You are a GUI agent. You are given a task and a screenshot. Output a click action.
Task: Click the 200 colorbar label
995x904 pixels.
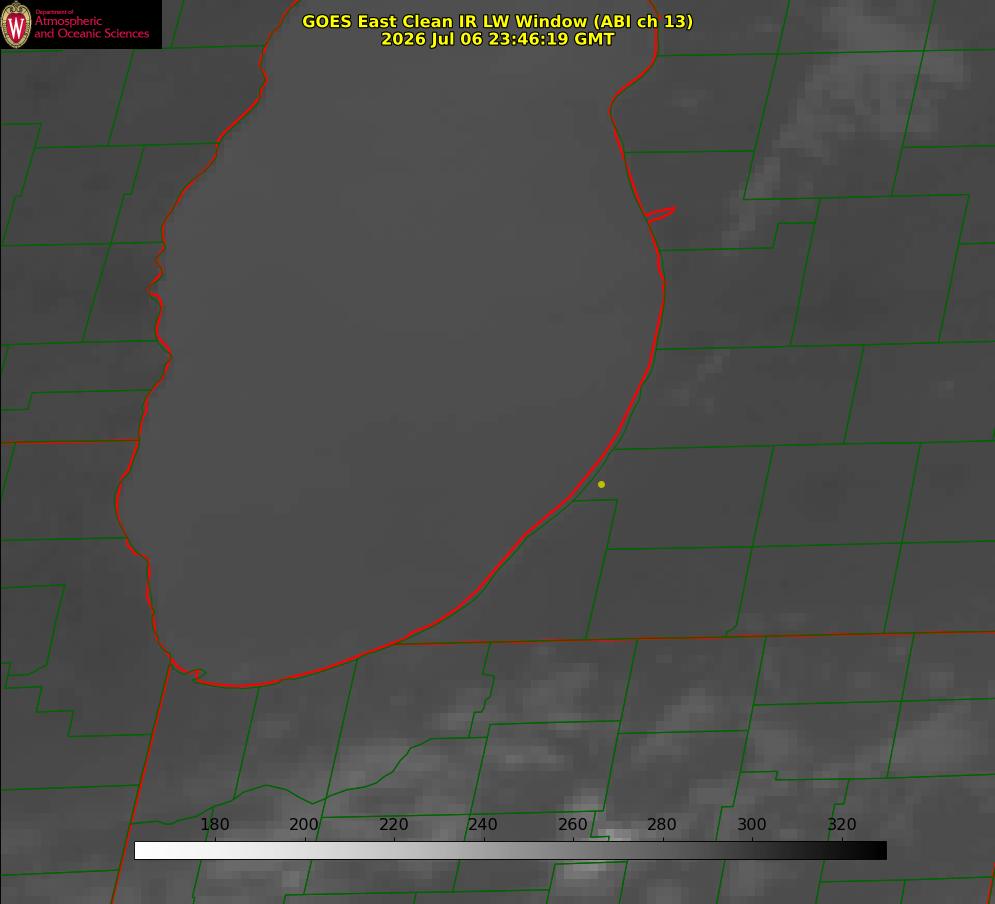(303, 824)
